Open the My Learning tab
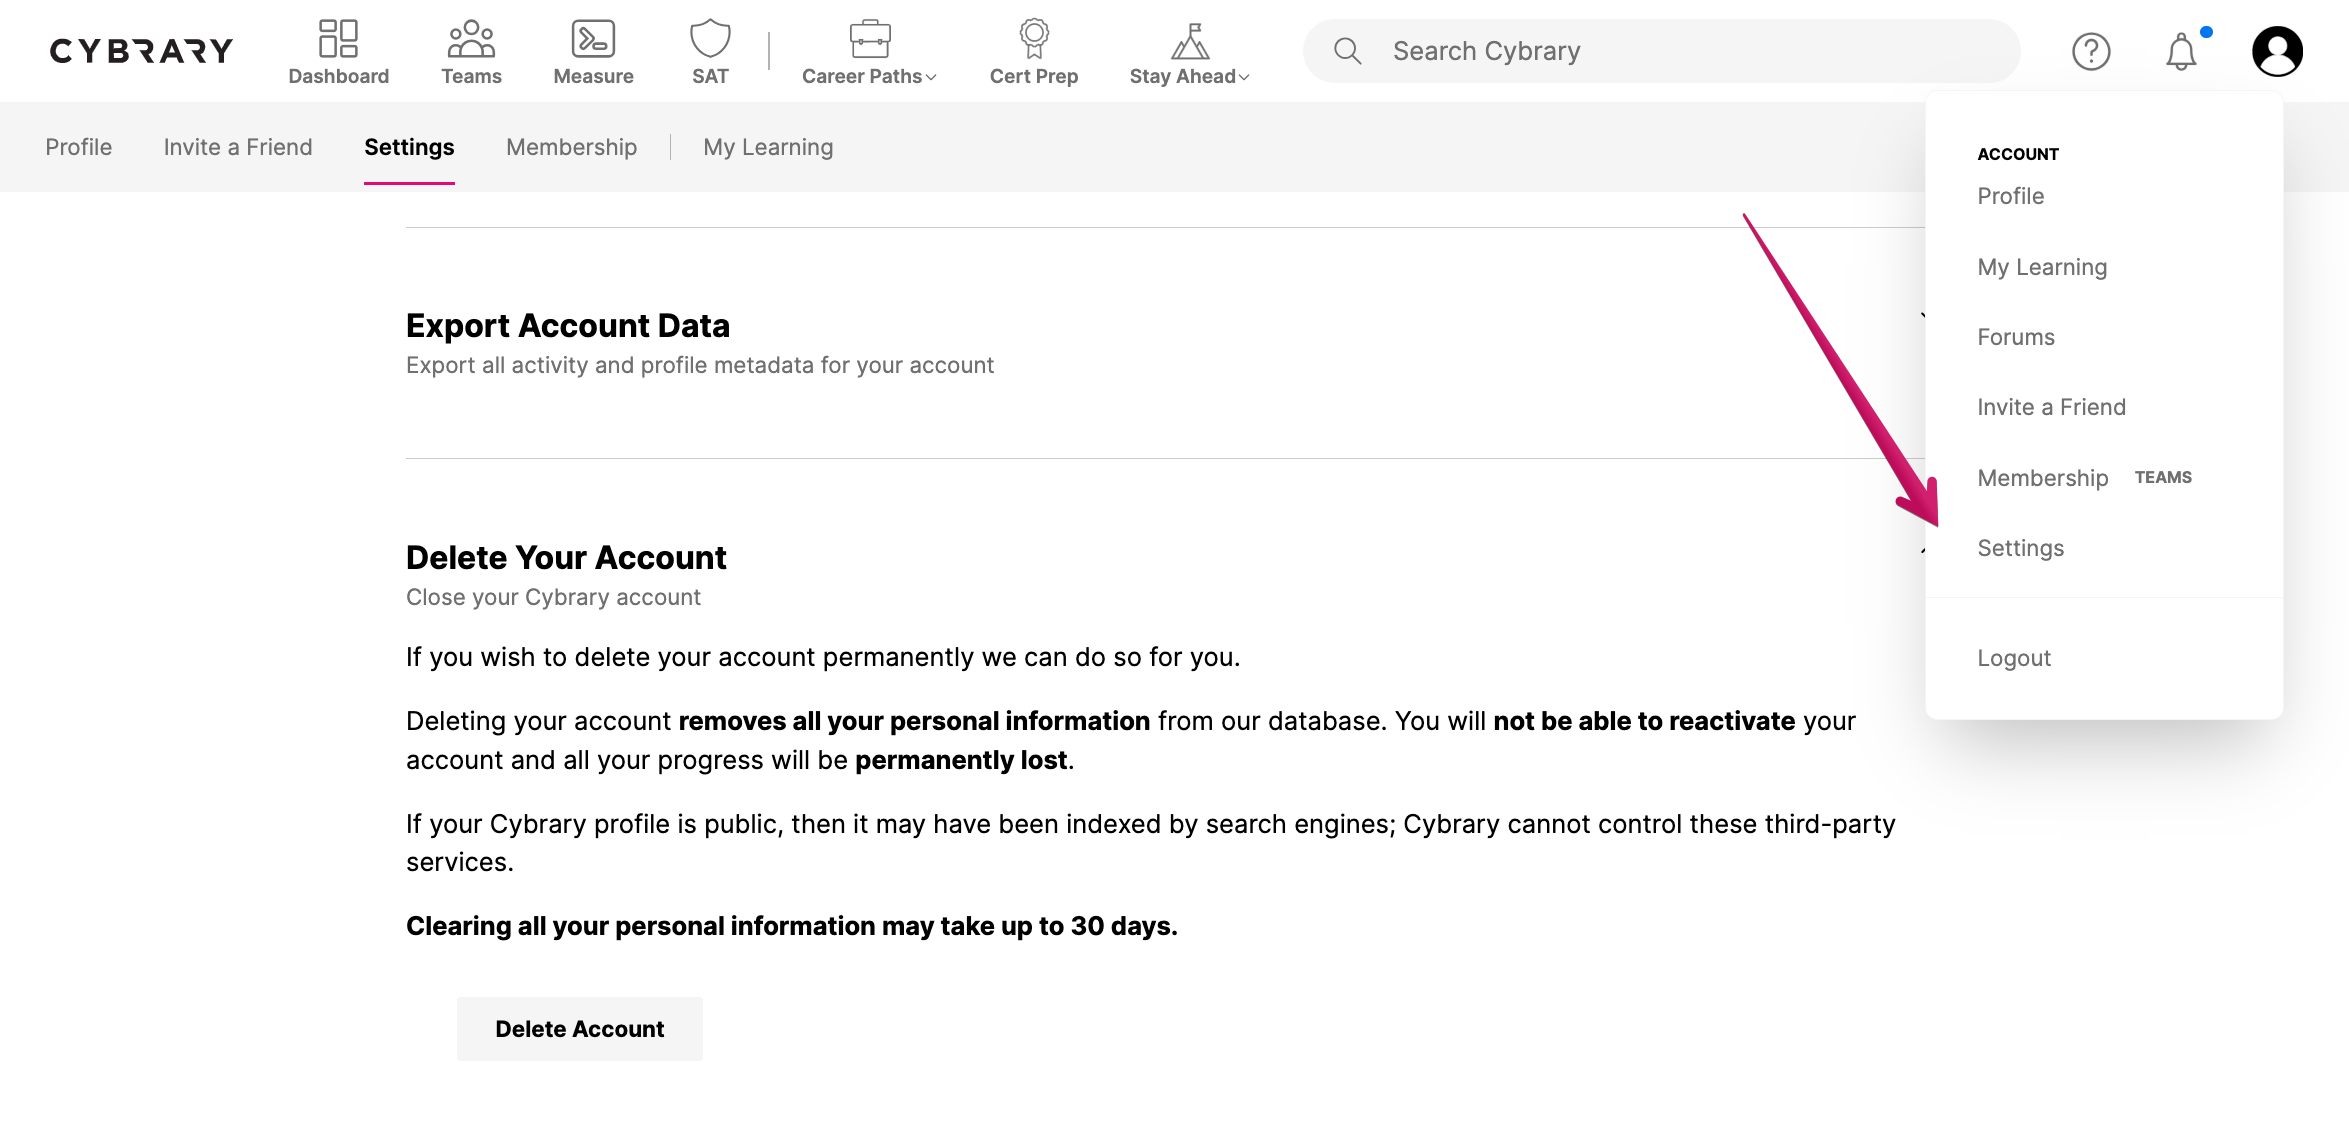This screenshot has width=2349, height=1124. click(768, 147)
